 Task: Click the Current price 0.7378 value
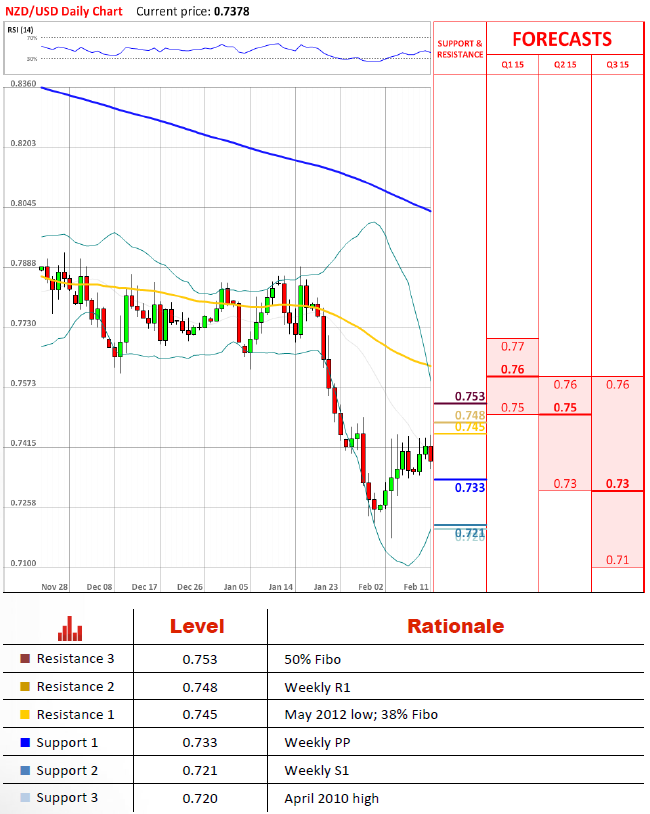point(232,11)
